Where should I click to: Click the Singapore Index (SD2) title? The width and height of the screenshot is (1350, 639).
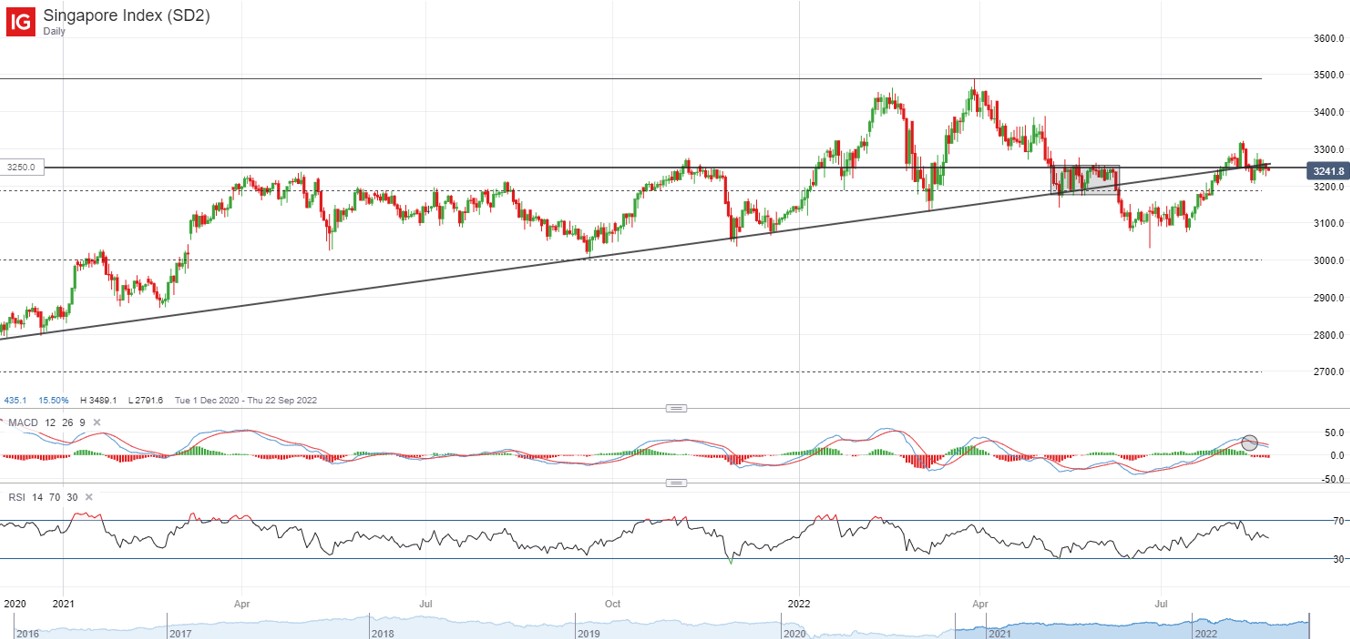coord(127,15)
